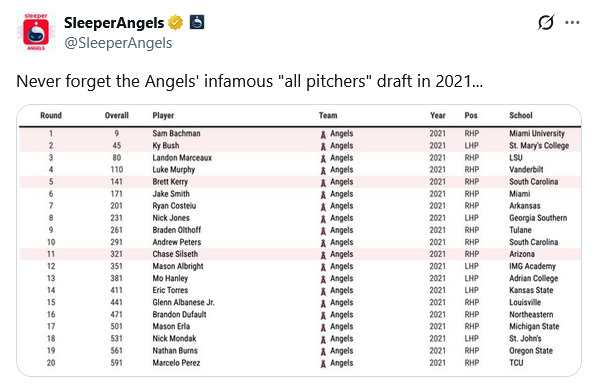Click the affiliate badge next to verified checkmark
The height and width of the screenshot is (384, 598).
197,22
